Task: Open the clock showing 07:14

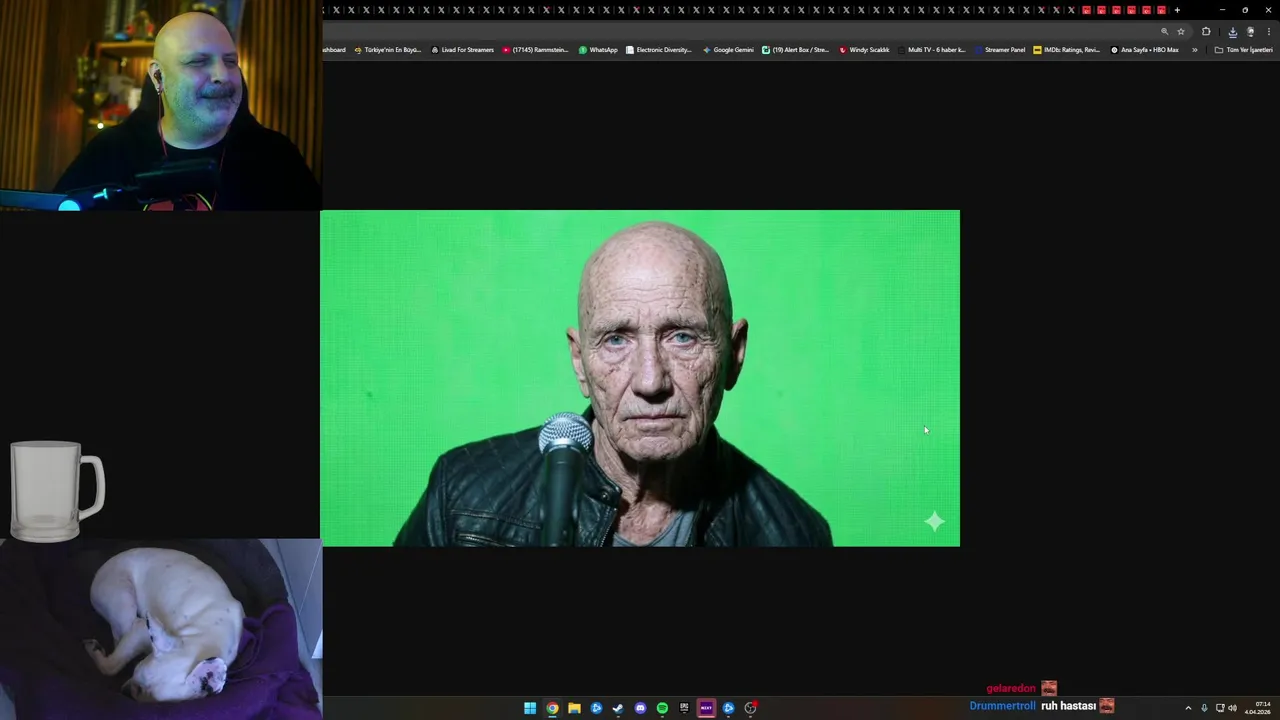Action: tap(1258, 708)
